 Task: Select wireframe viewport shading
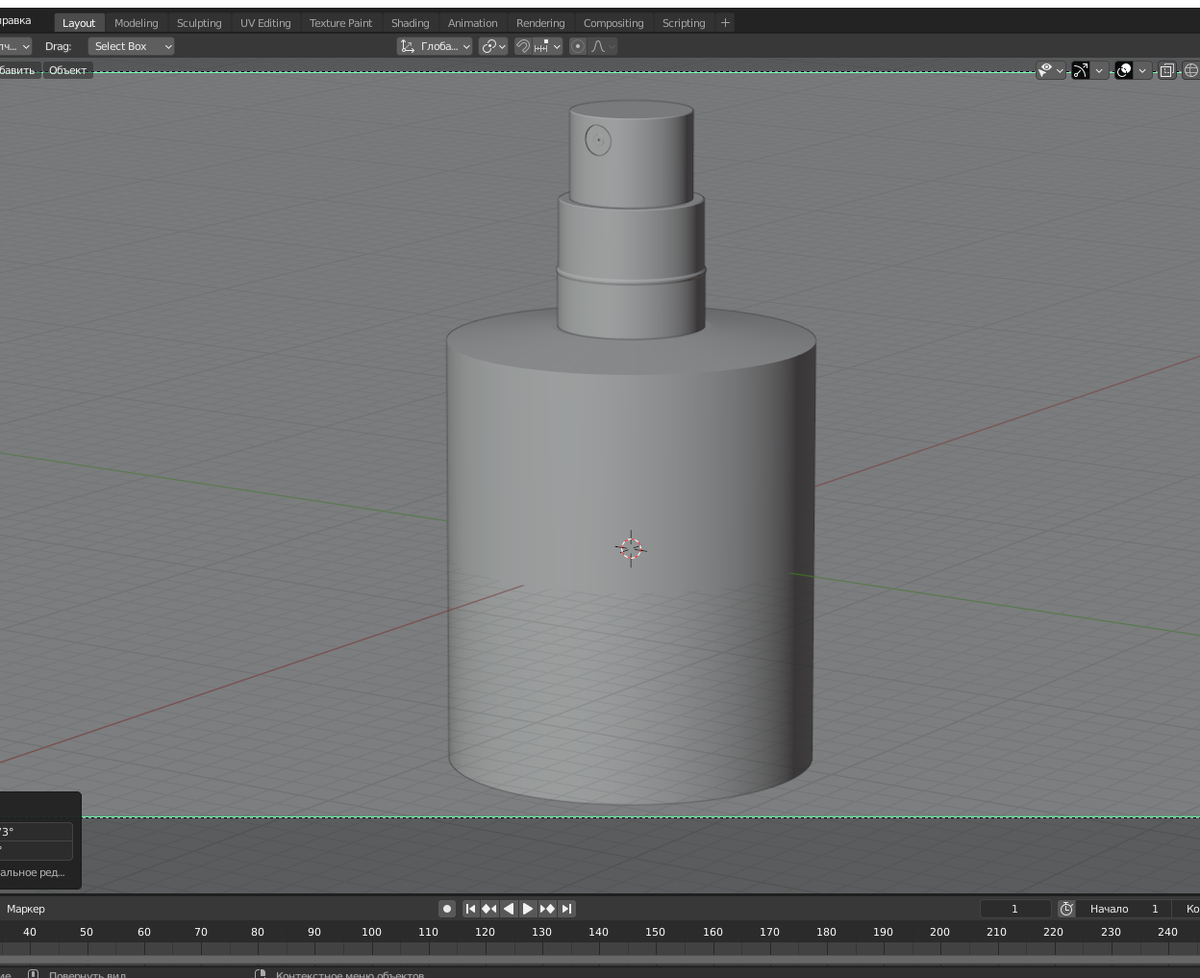pyautogui.click(x=1191, y=70)
